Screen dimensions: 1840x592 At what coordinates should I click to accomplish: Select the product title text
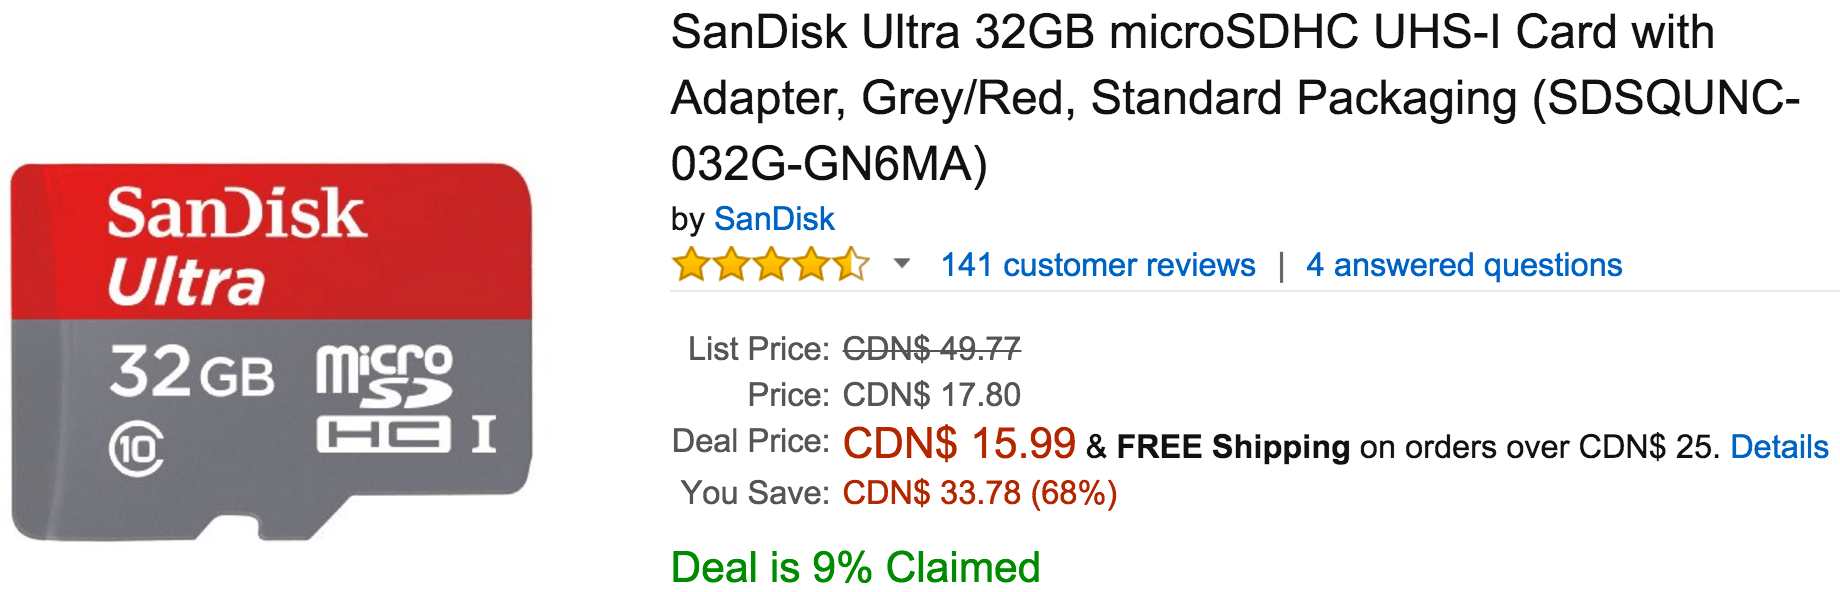1235,98
